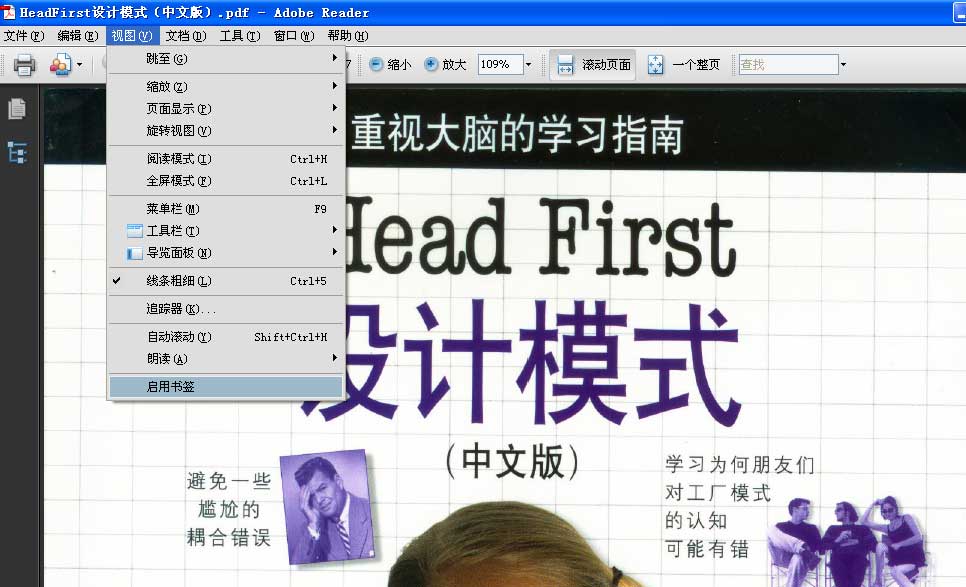Expand the 页面显示 submenu
The image size is (966, 587).
(x=225, y=109)
